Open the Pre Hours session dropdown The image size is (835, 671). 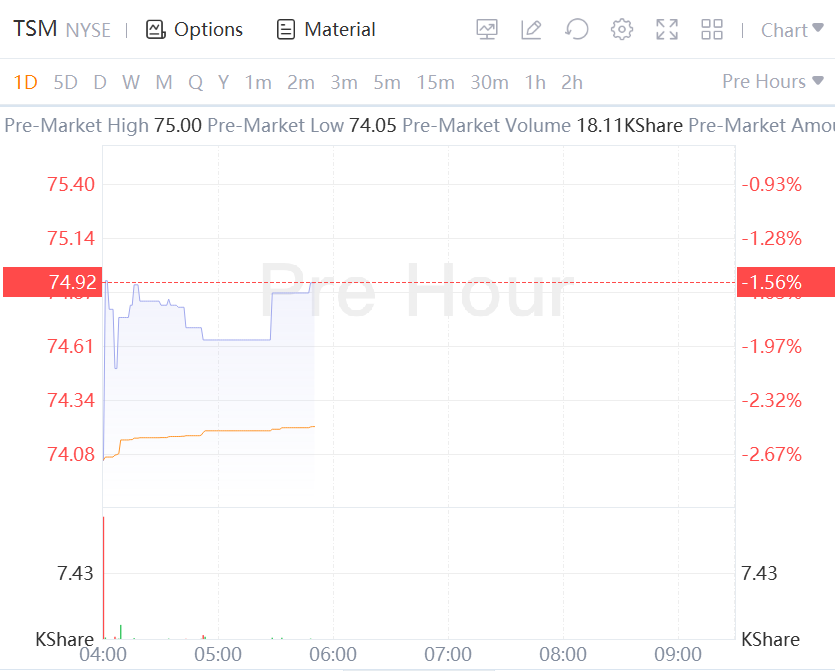click(773, 82)
